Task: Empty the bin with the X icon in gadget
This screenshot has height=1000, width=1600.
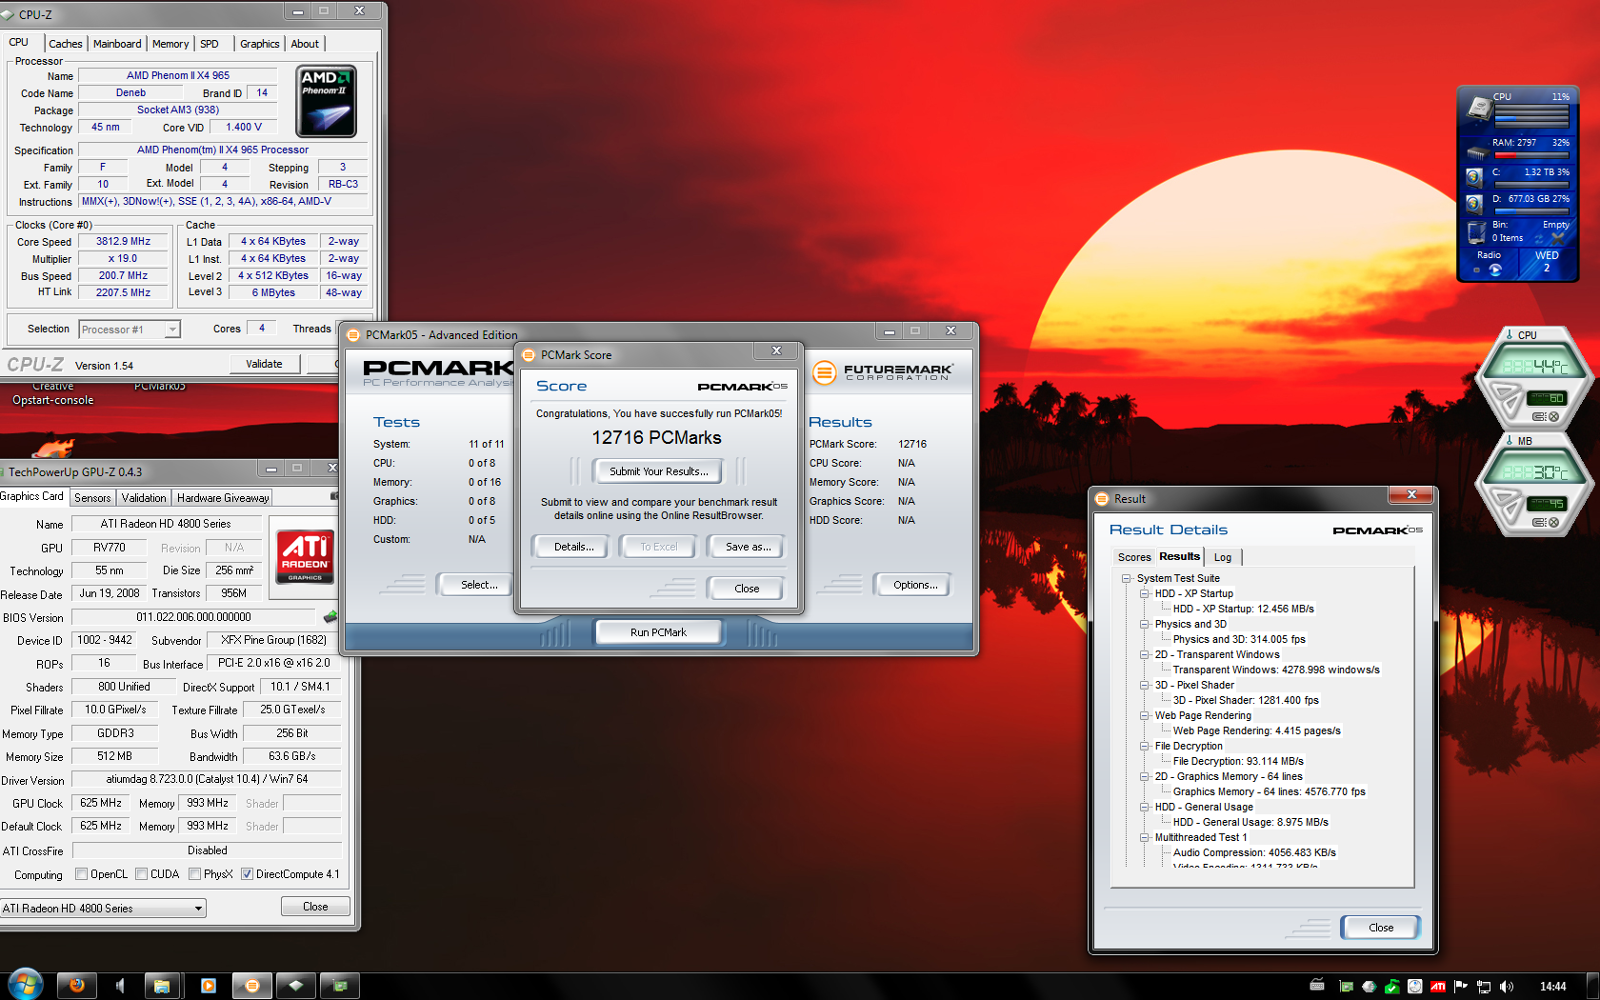Action: (x=1557, y=238)
